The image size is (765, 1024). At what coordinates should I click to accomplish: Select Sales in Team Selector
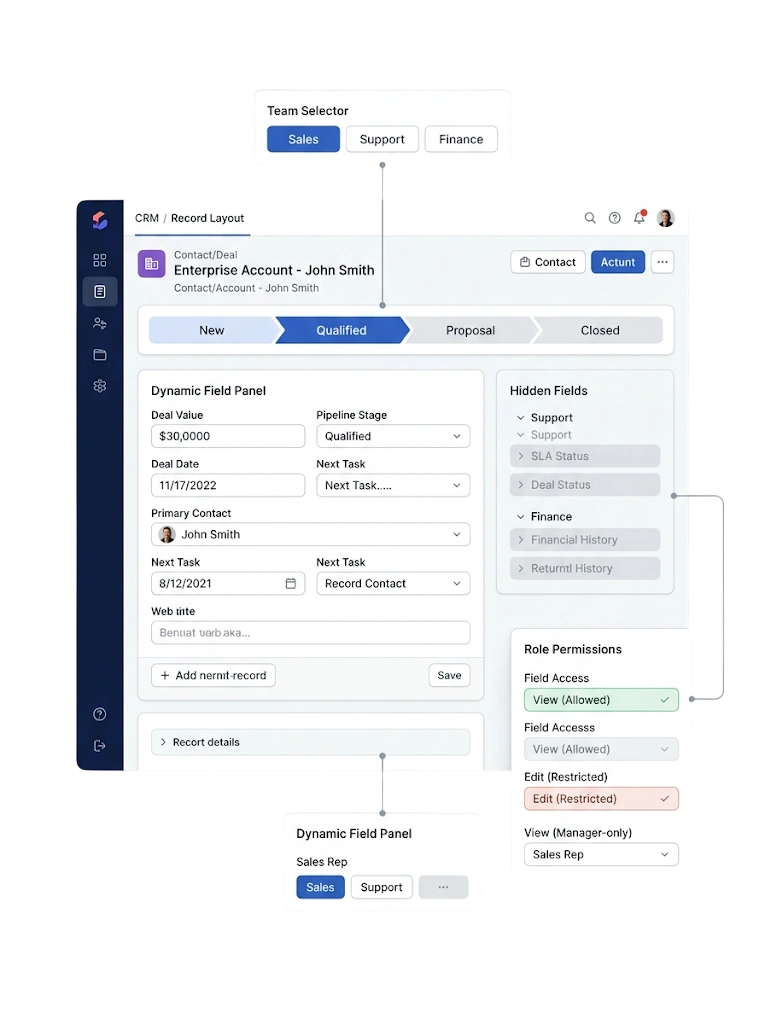[303, 139]
